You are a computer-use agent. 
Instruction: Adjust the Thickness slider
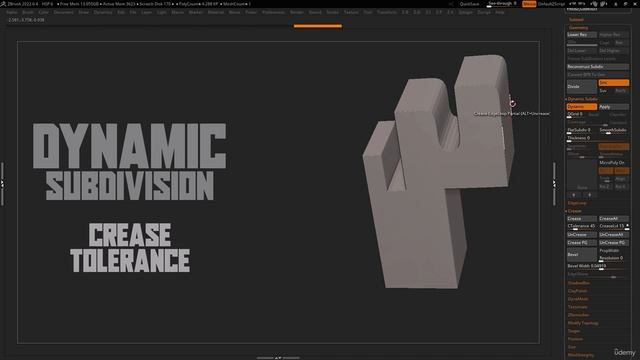[598, 139]
